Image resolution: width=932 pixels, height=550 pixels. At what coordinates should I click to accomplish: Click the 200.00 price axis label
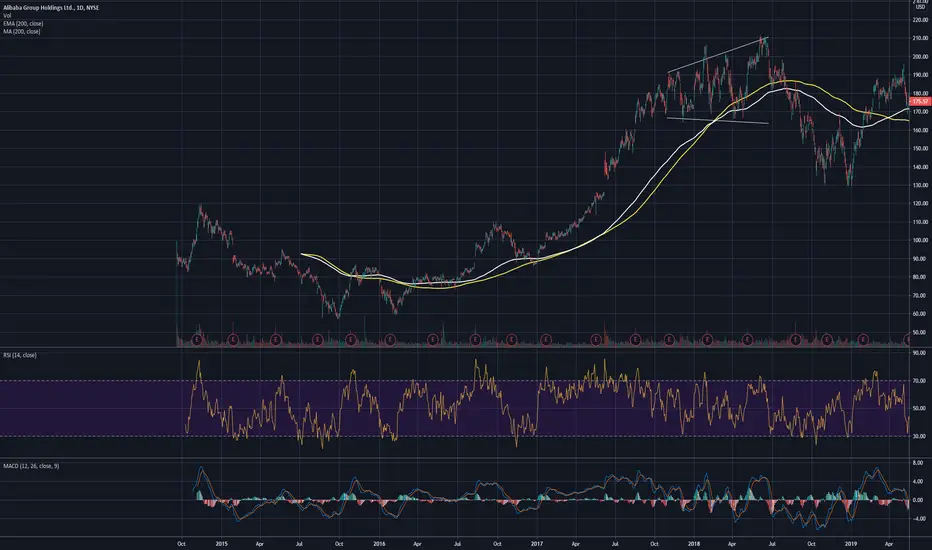coord(920,57)
